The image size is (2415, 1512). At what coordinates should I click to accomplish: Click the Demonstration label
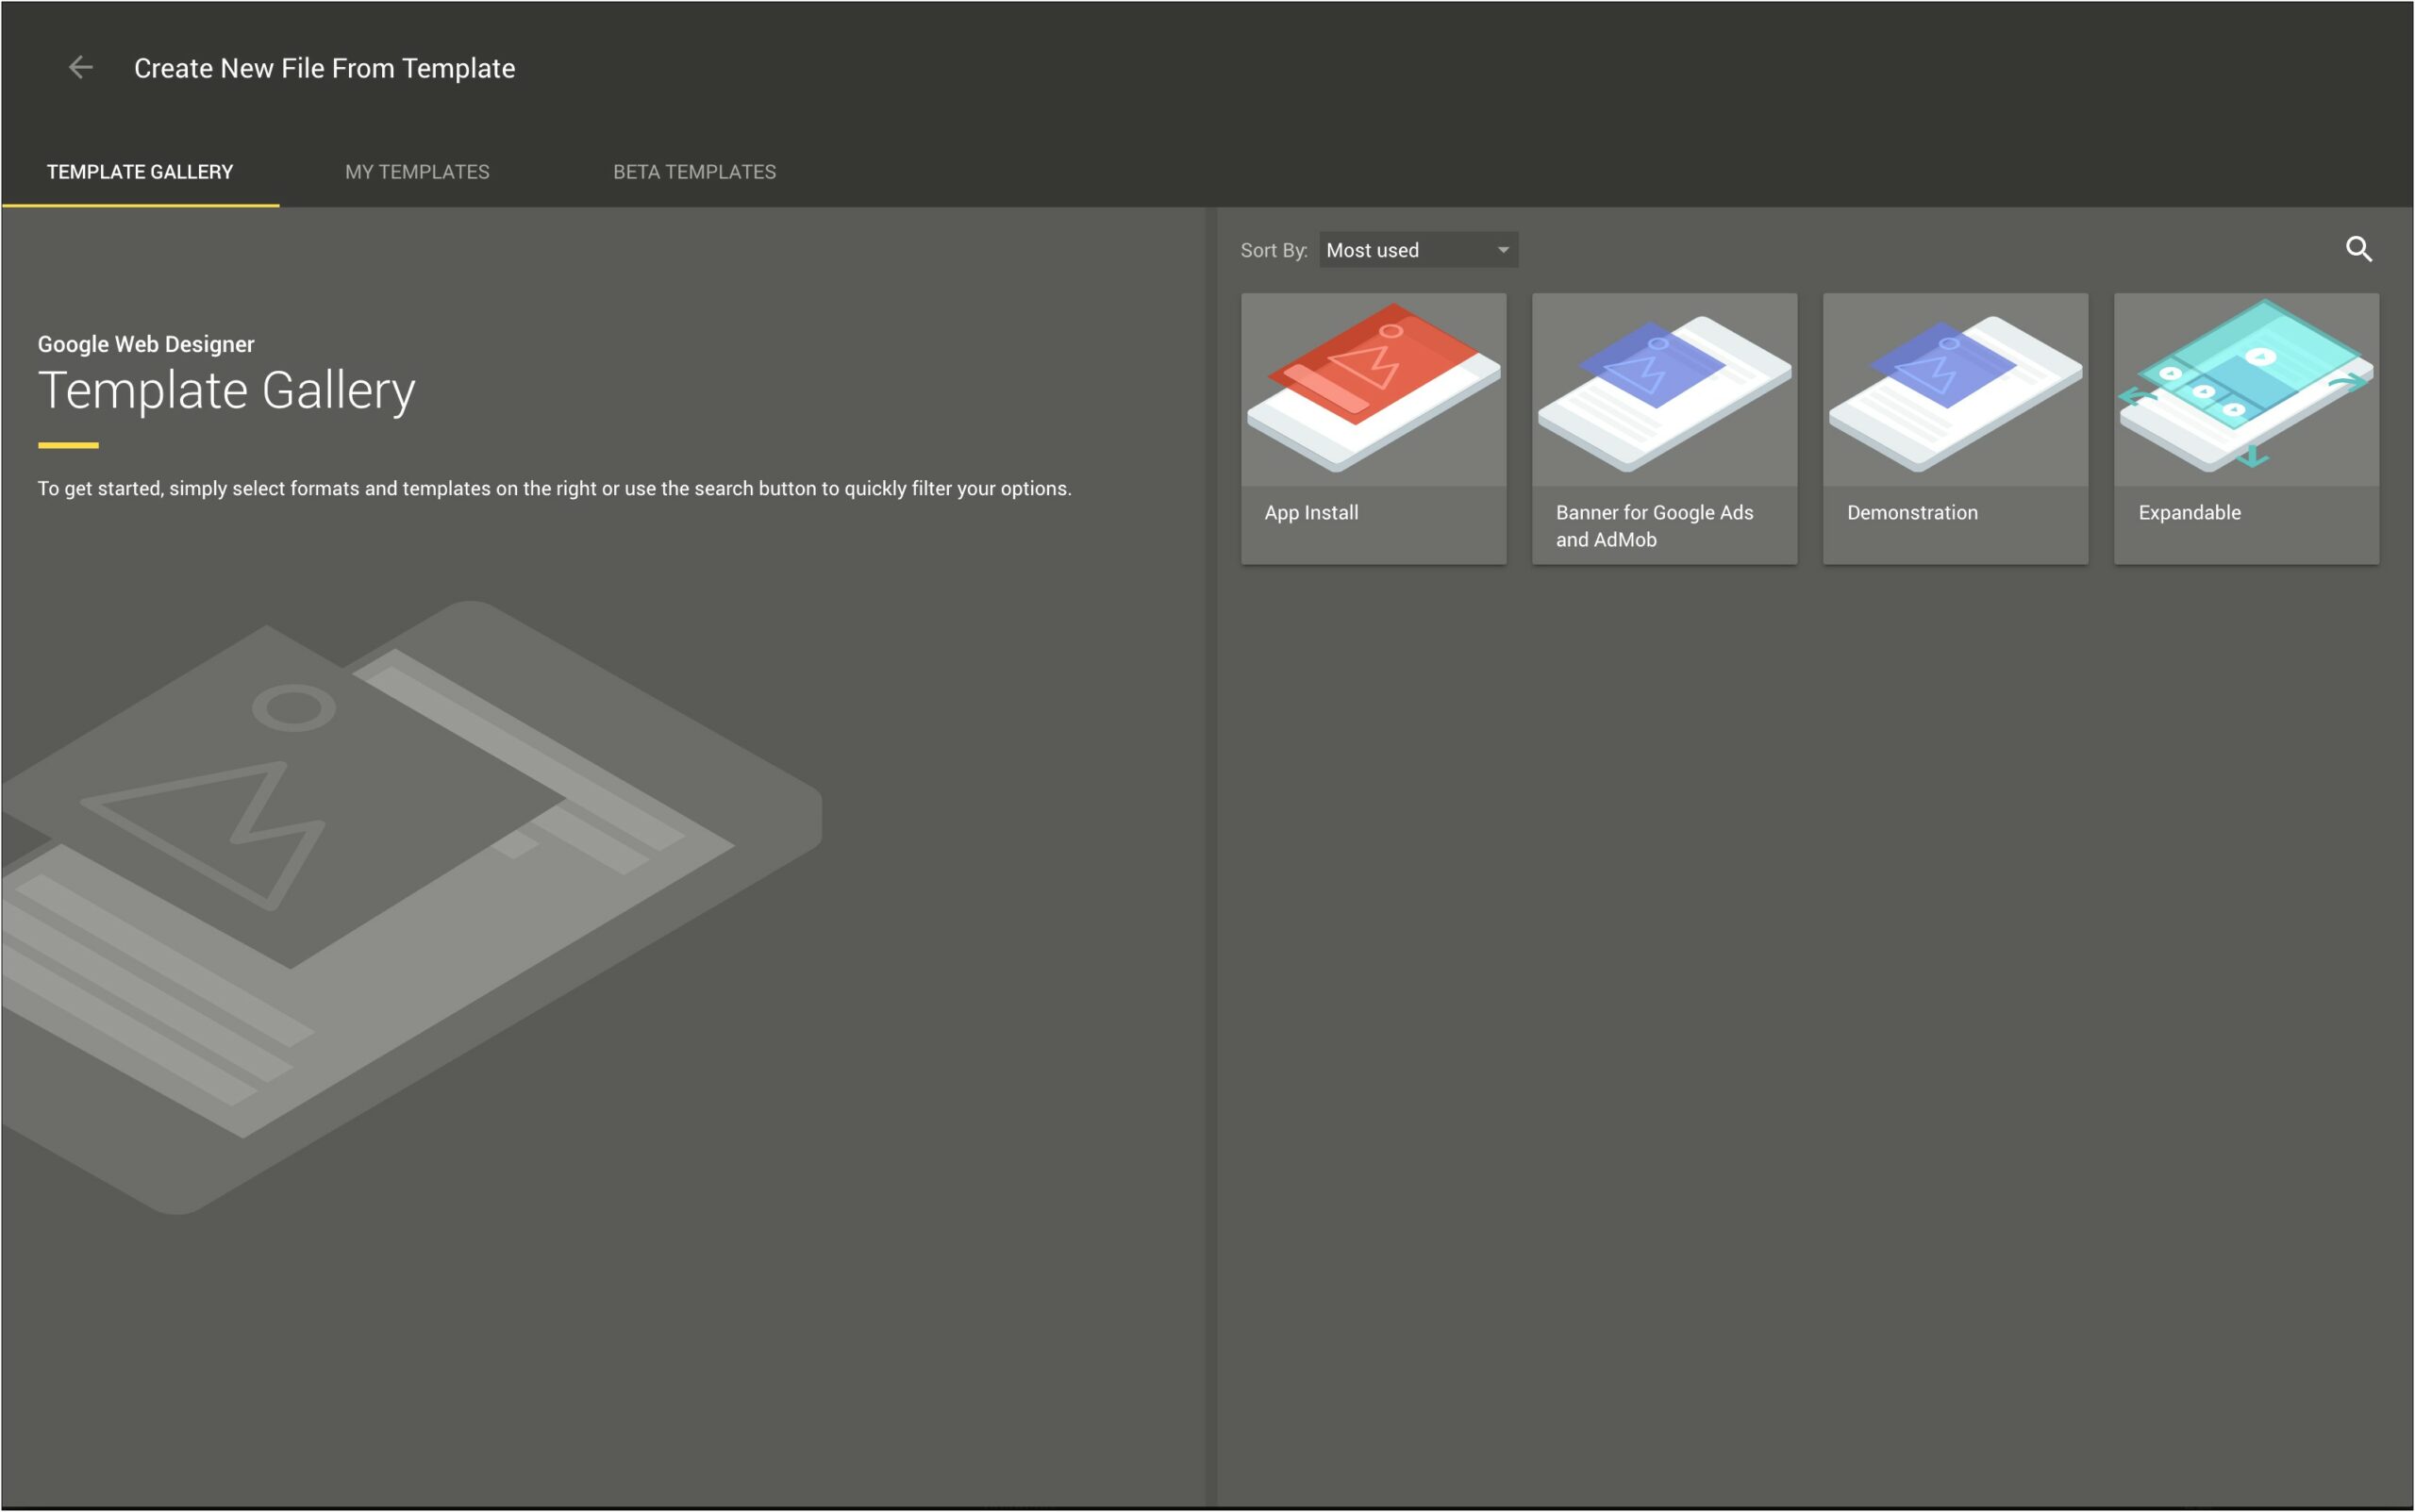click(x=1912, y=513)
